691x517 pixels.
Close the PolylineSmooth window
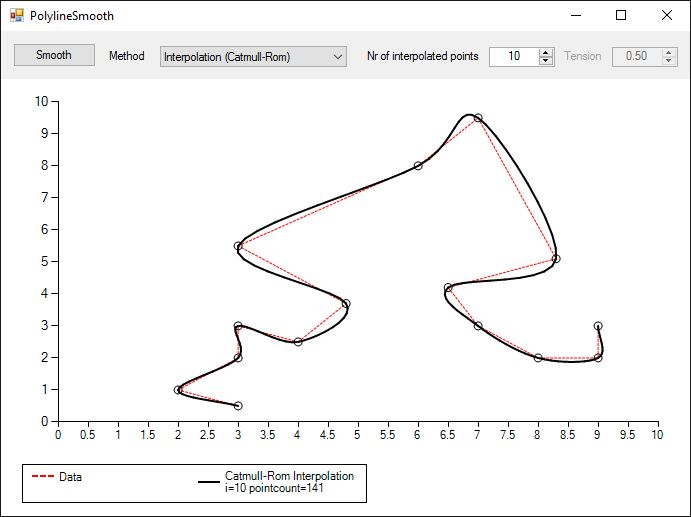[x=667, y=15]
